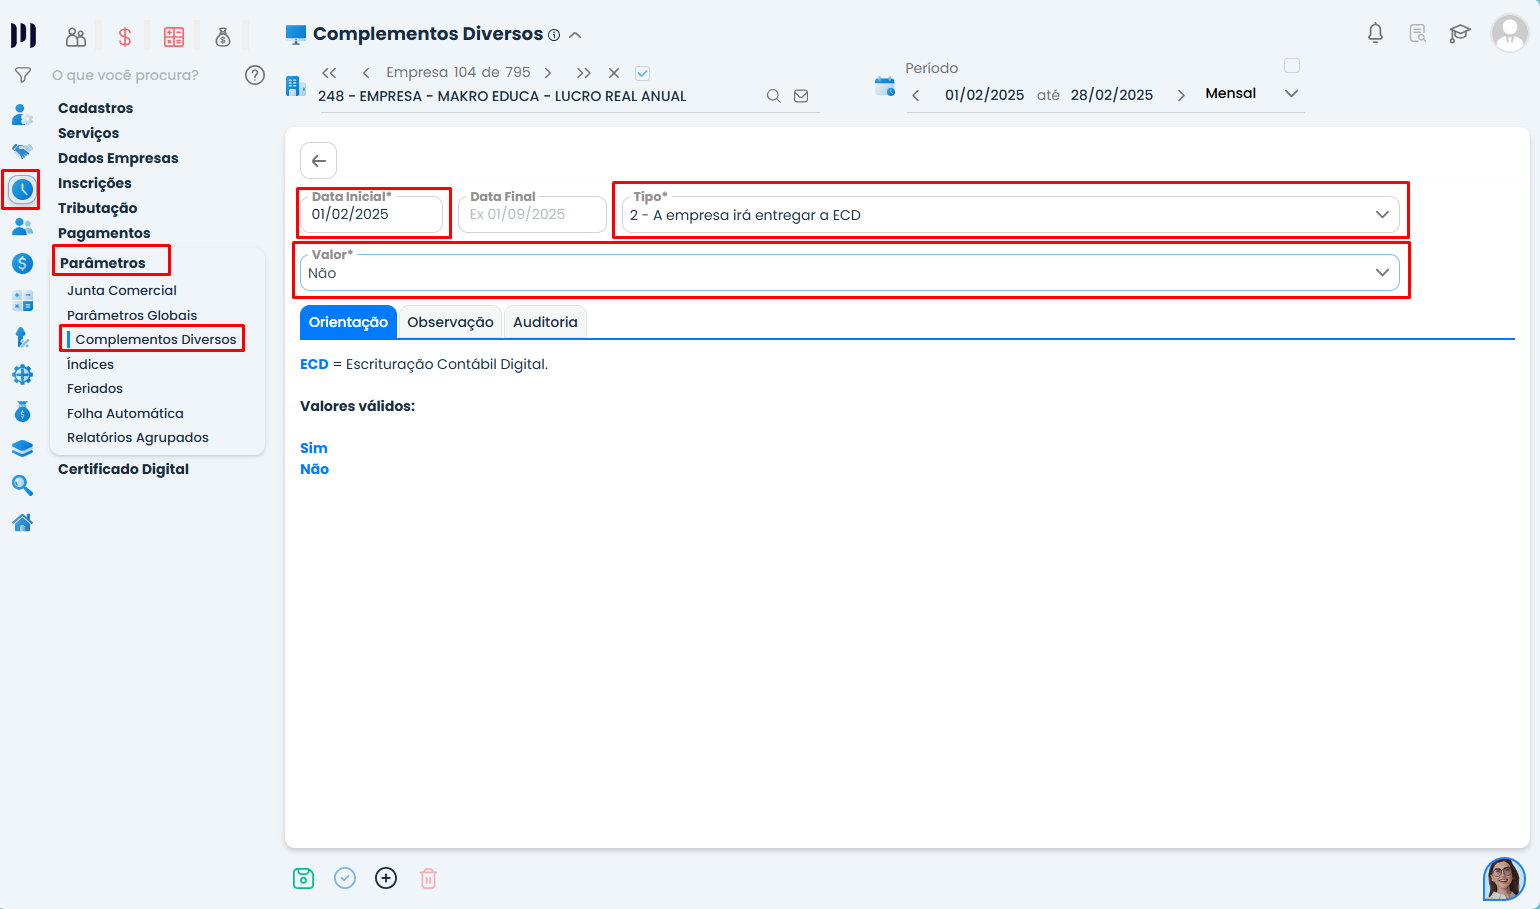Switch to the Observação tab
Screen dimensions: 1540x909
click(x=450, y=322)
